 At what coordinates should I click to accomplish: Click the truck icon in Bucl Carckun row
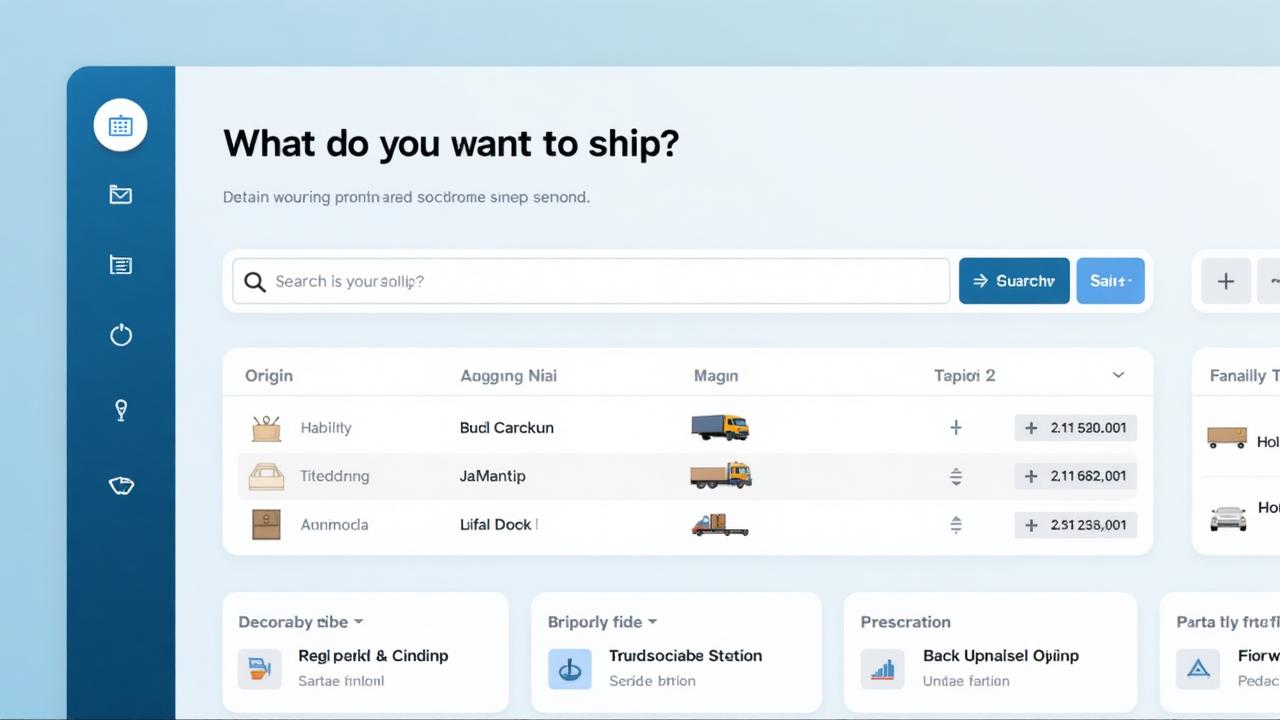tap(720, 427)
